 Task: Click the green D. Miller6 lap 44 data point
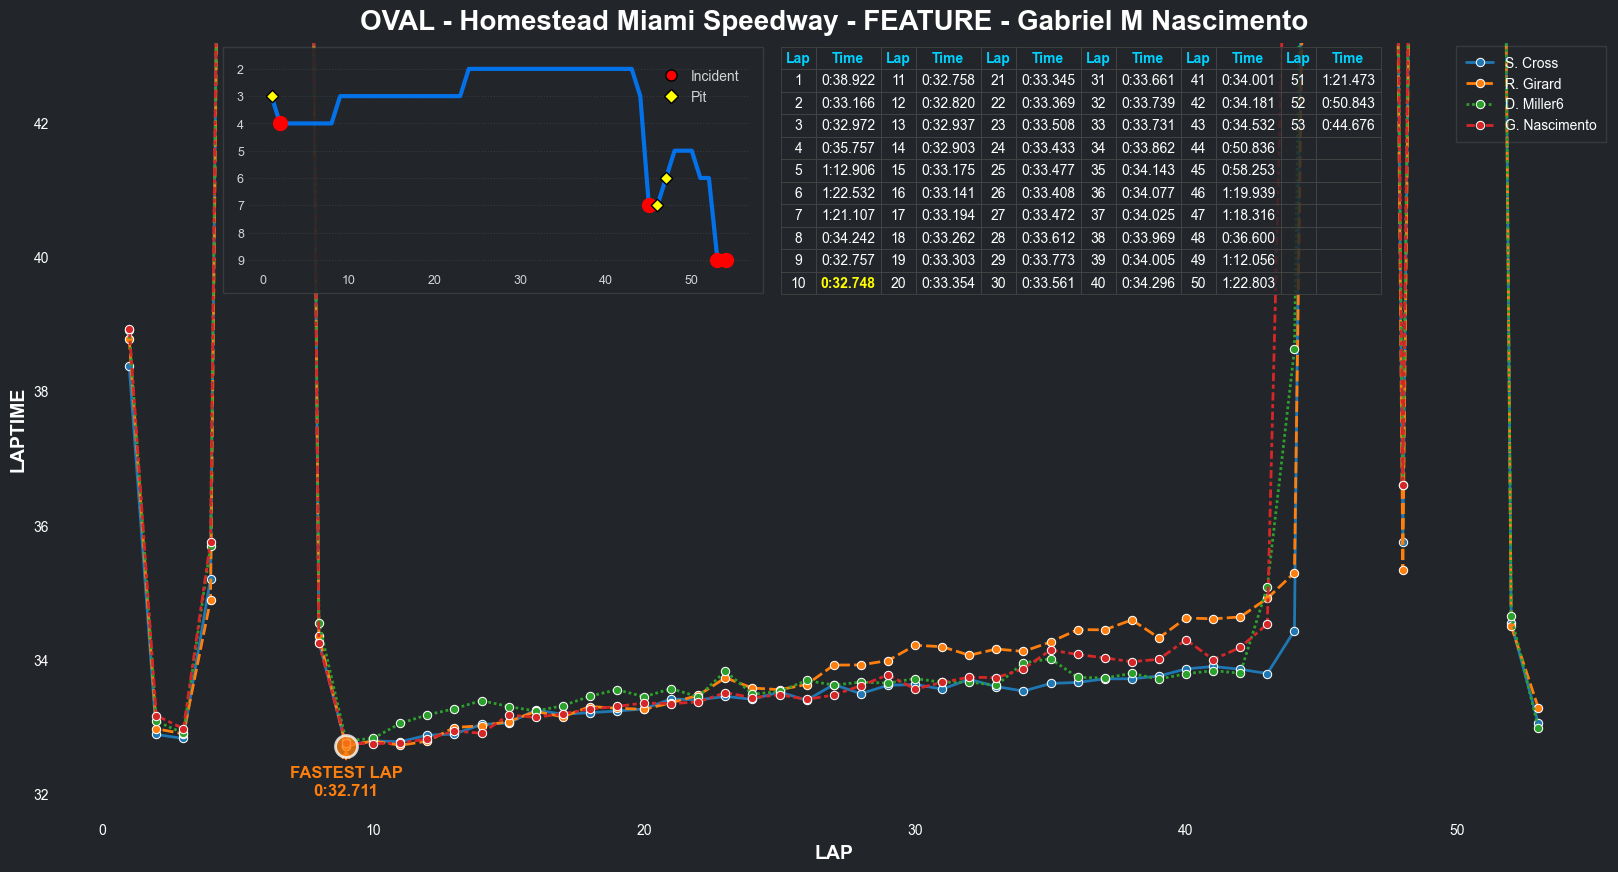click(x=1294, y=350)
